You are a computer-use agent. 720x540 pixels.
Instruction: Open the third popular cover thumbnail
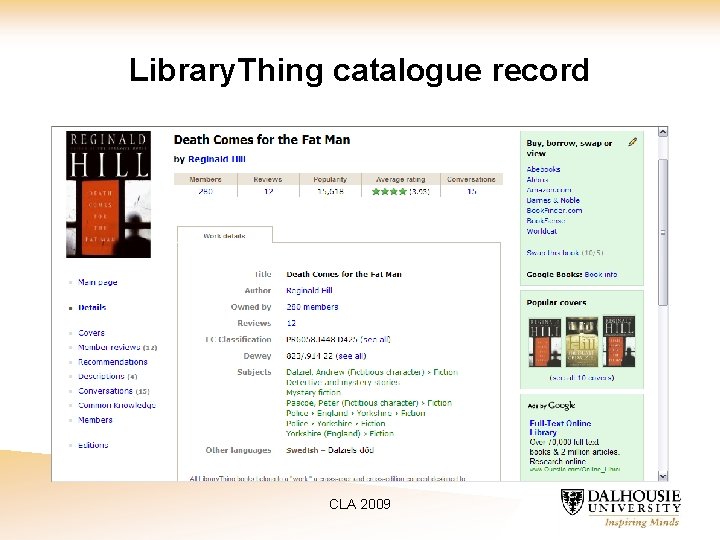pyautogui.click(x=619, y=342)
